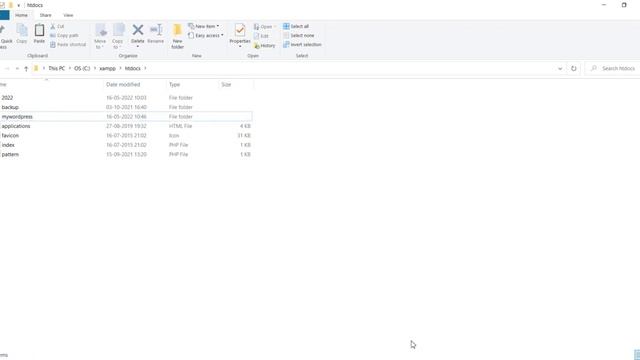640x360 pixels.
Task: Sort by Type column header
Action: 175,84
